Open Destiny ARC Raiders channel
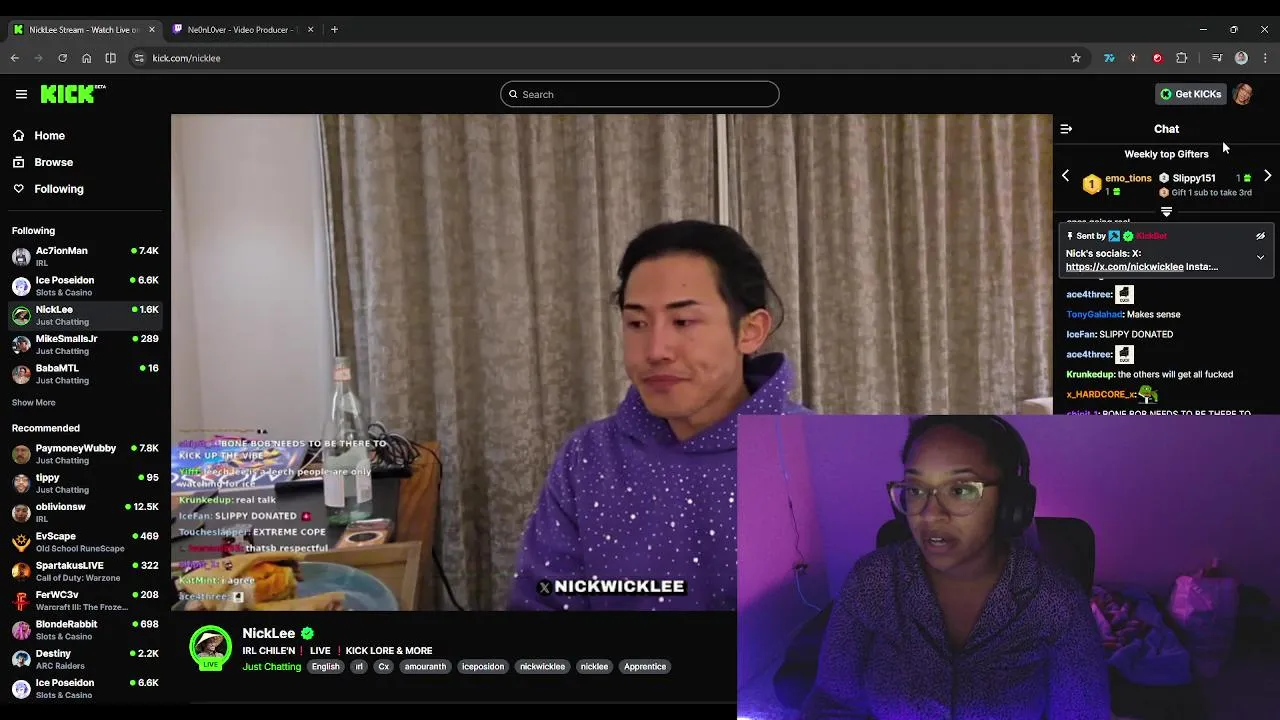The height and width of the screenshot is (720, 1280). 85,659
